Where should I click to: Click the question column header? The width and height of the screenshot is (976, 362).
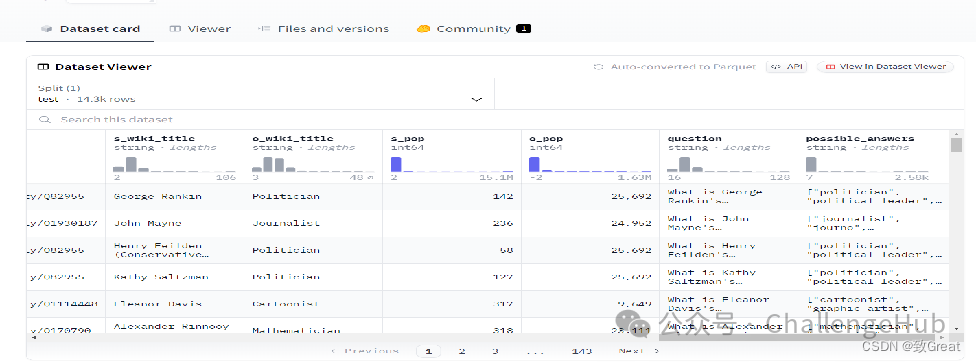pyautogui.click(x=695, y=139)
